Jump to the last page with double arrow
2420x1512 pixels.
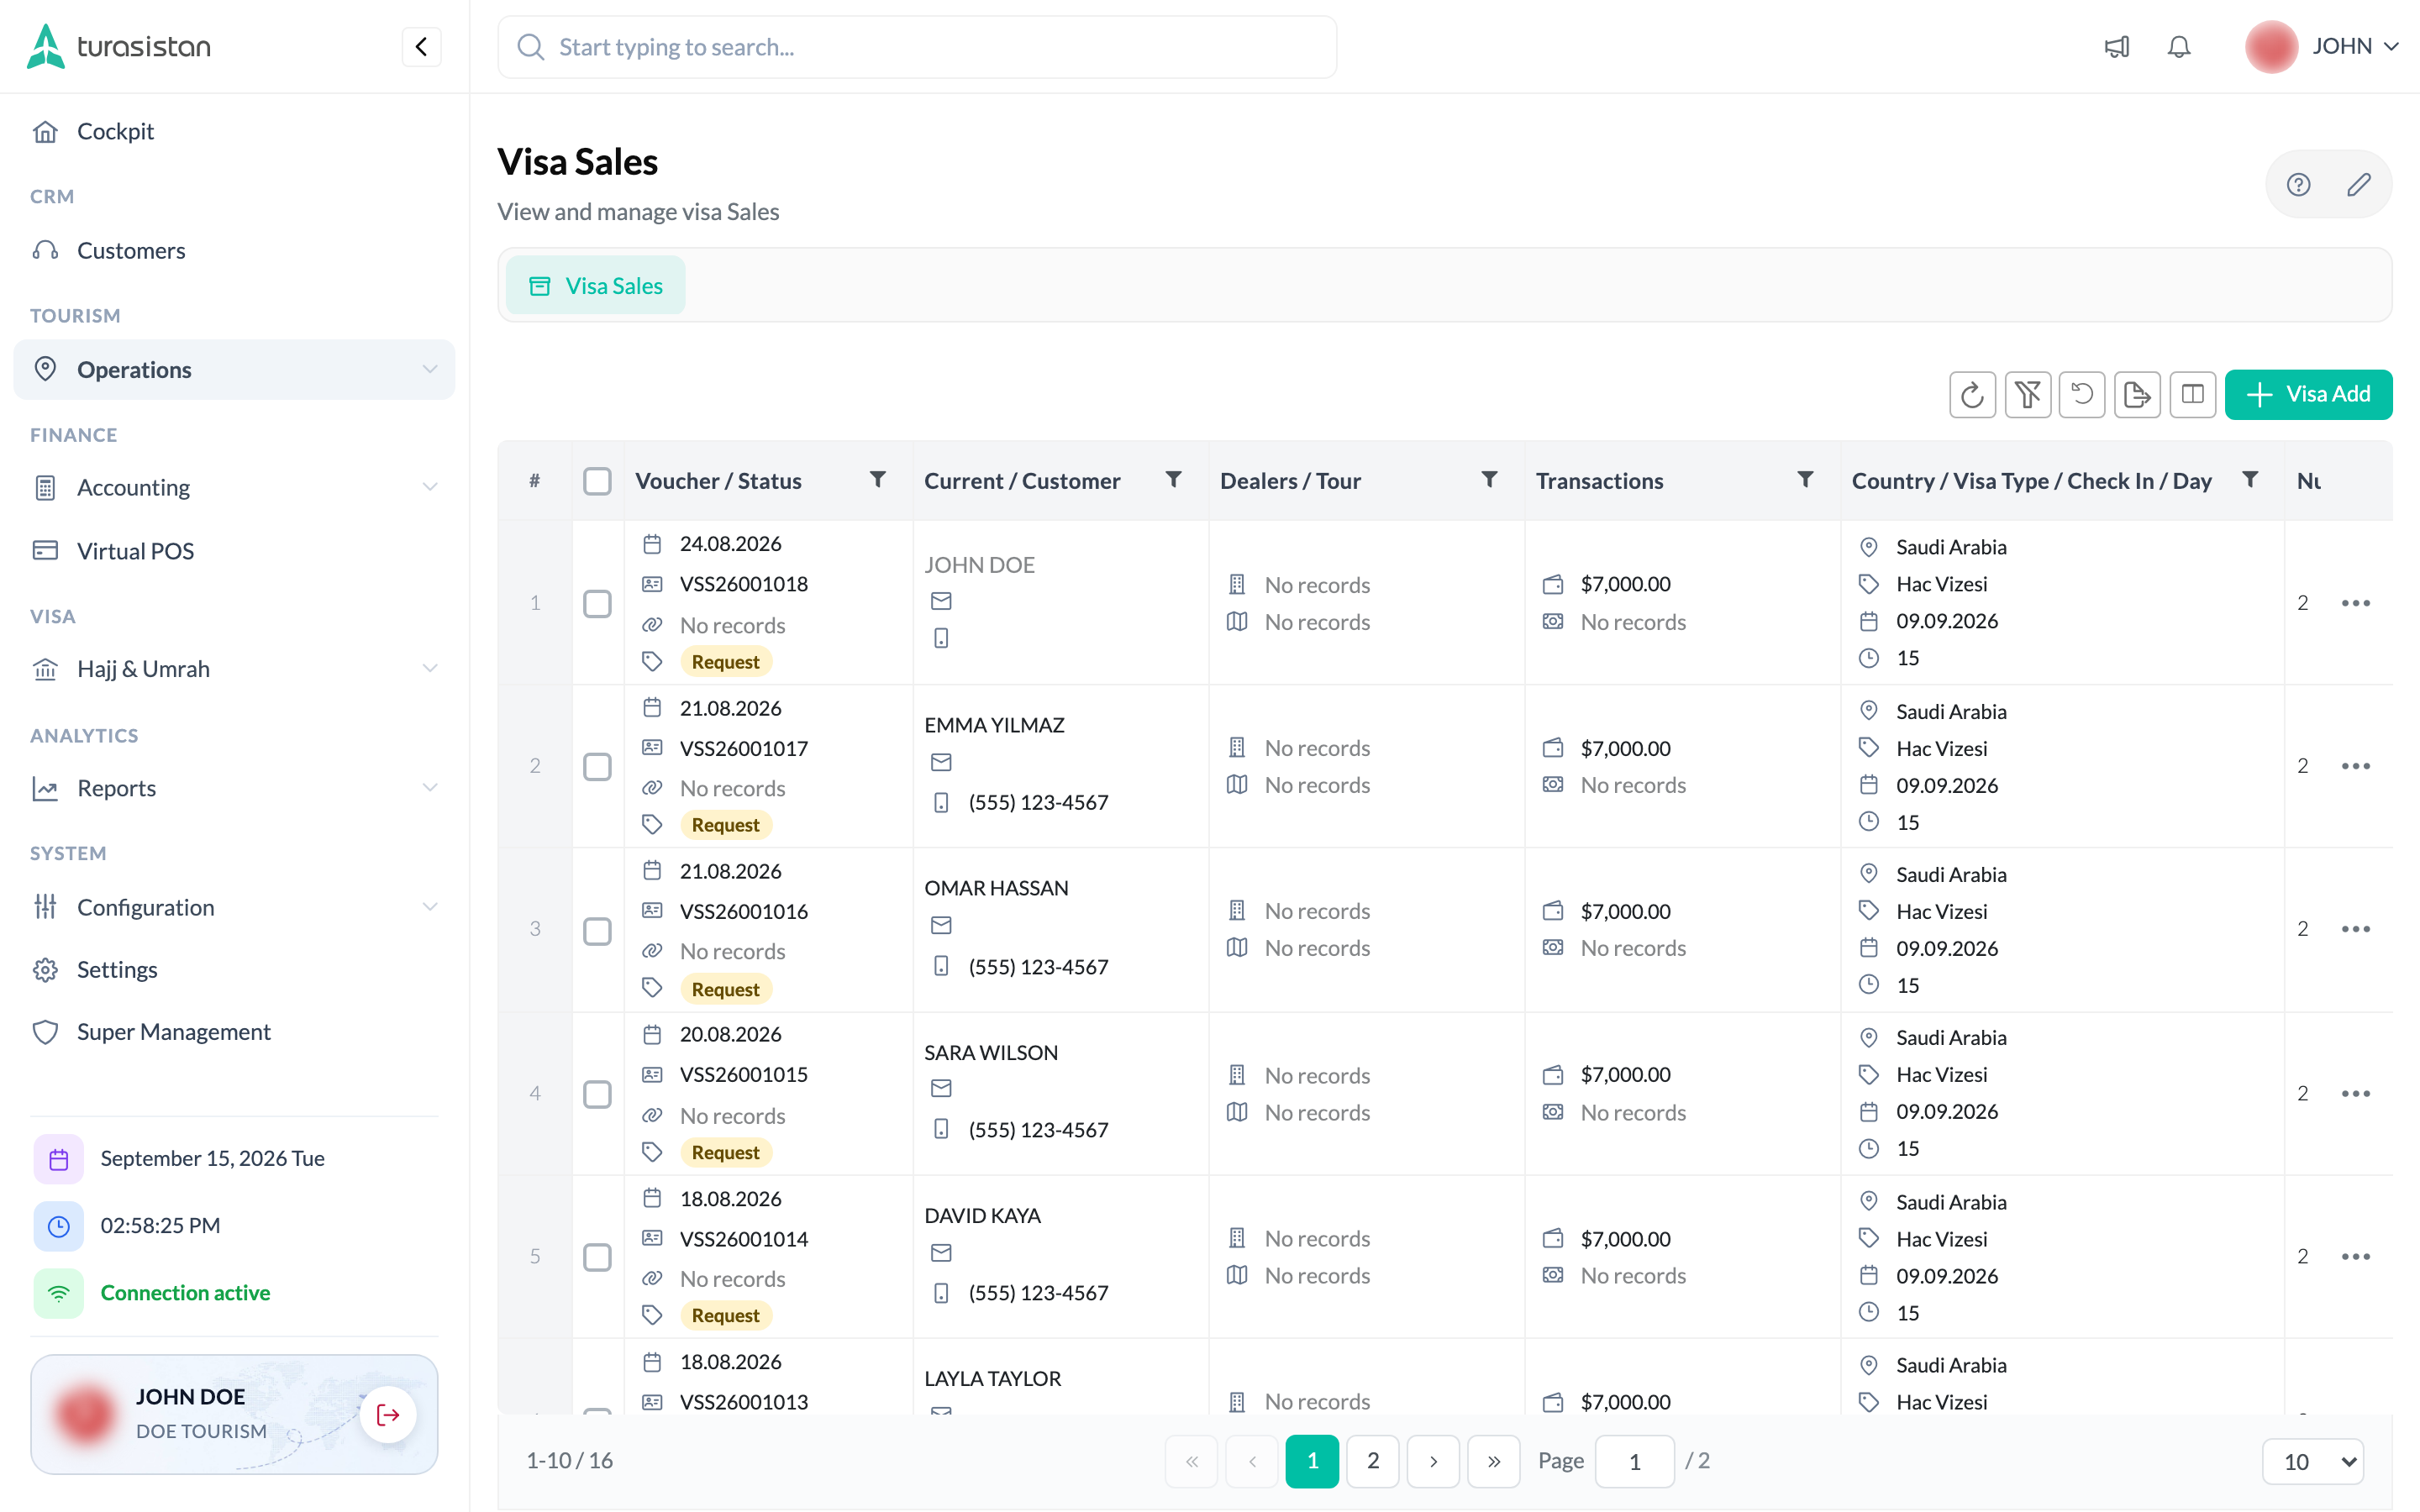click(x=1493, y=1461)
